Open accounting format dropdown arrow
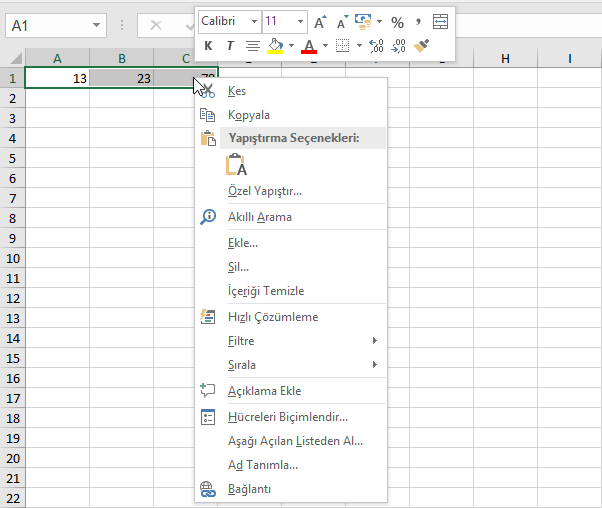Viewport: 602px width, 508px height. click(379, 22)
